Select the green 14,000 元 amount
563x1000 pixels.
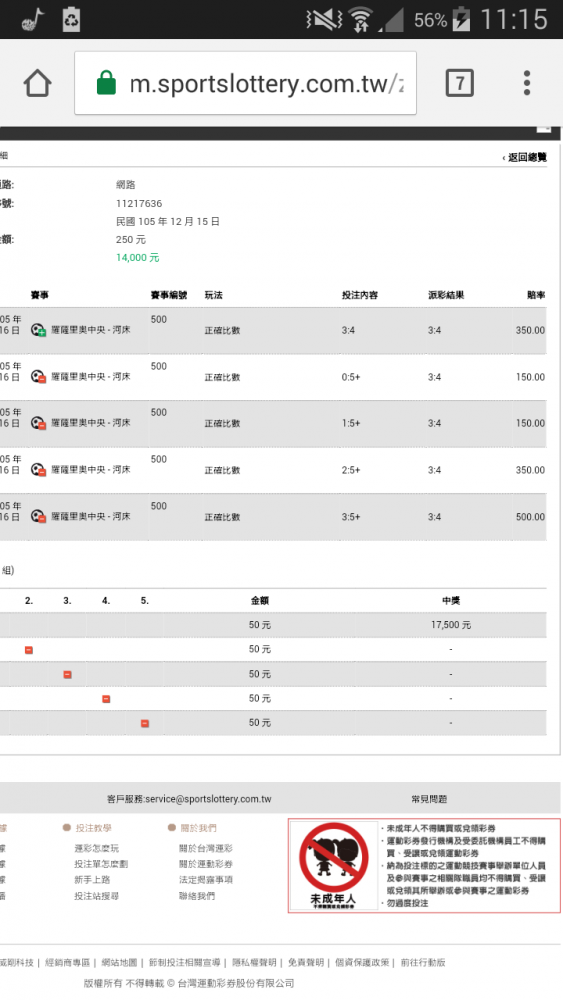[x=138, y=258]
